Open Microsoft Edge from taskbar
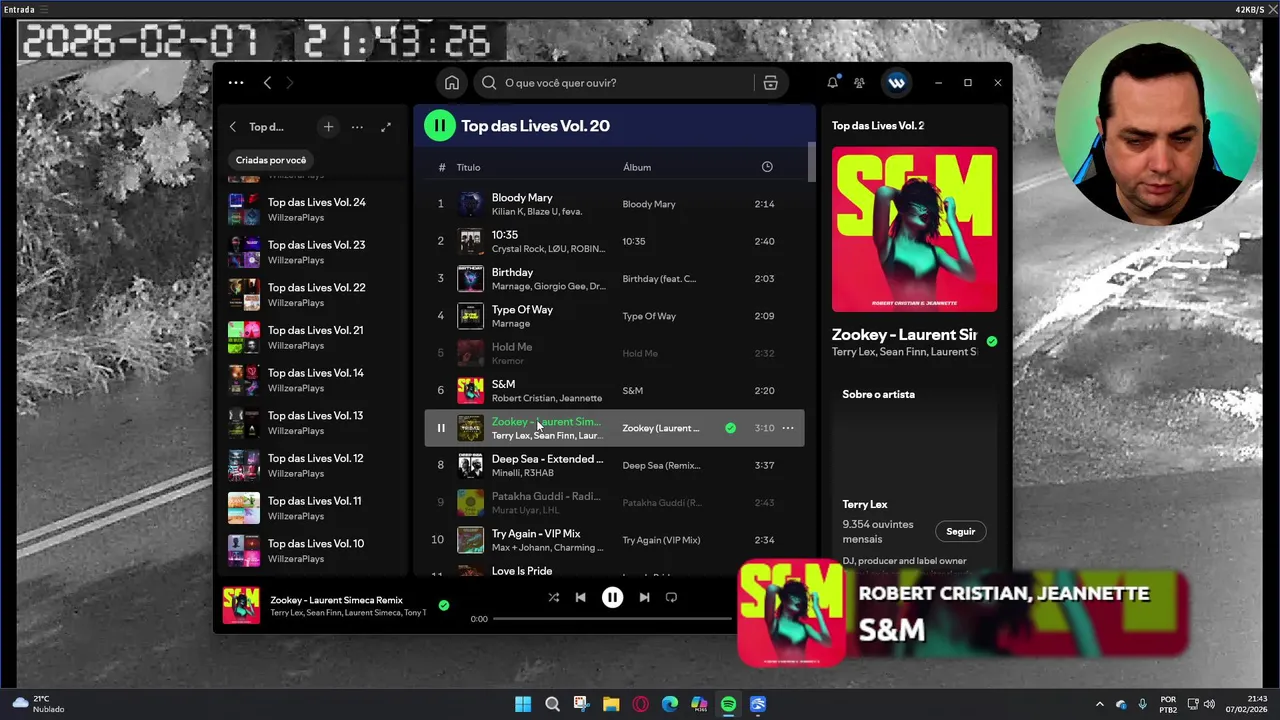 pos(670,704)
